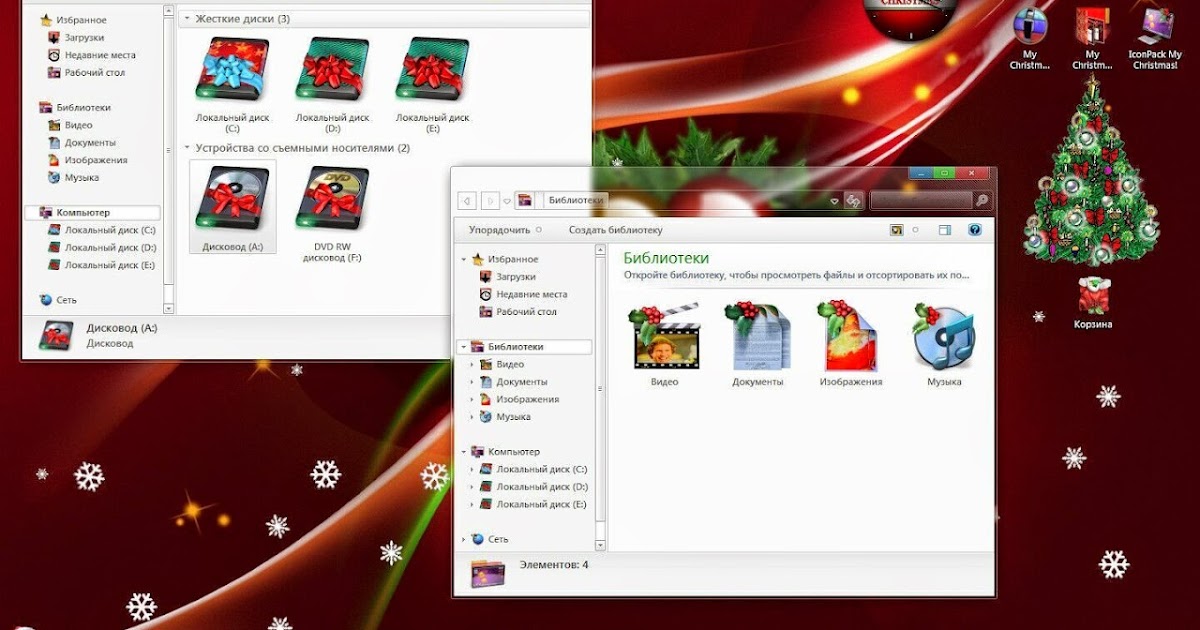Select Рабочий стол in Libraries window sidebar

[x=518, y=312]
